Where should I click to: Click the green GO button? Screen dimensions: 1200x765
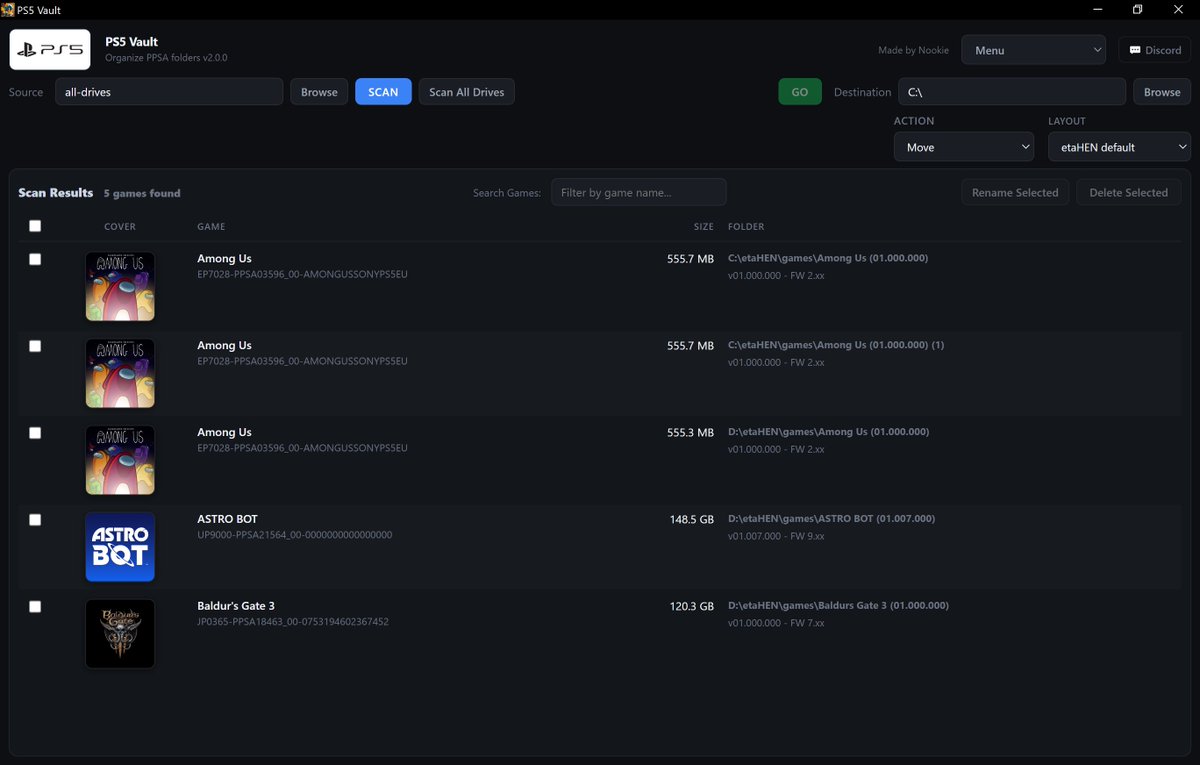800,92
